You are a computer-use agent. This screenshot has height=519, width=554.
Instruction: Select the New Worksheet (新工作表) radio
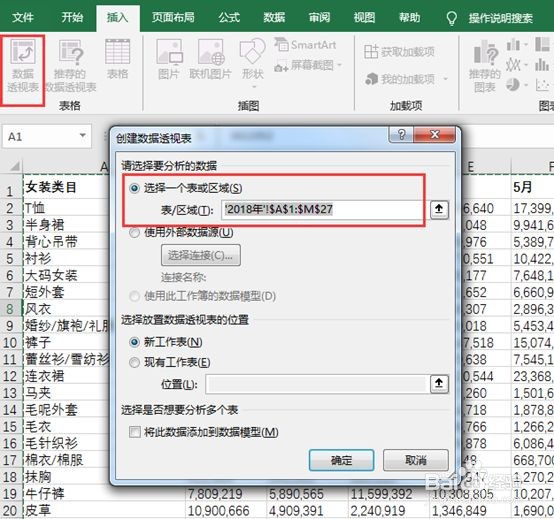(x=135, y=342)
